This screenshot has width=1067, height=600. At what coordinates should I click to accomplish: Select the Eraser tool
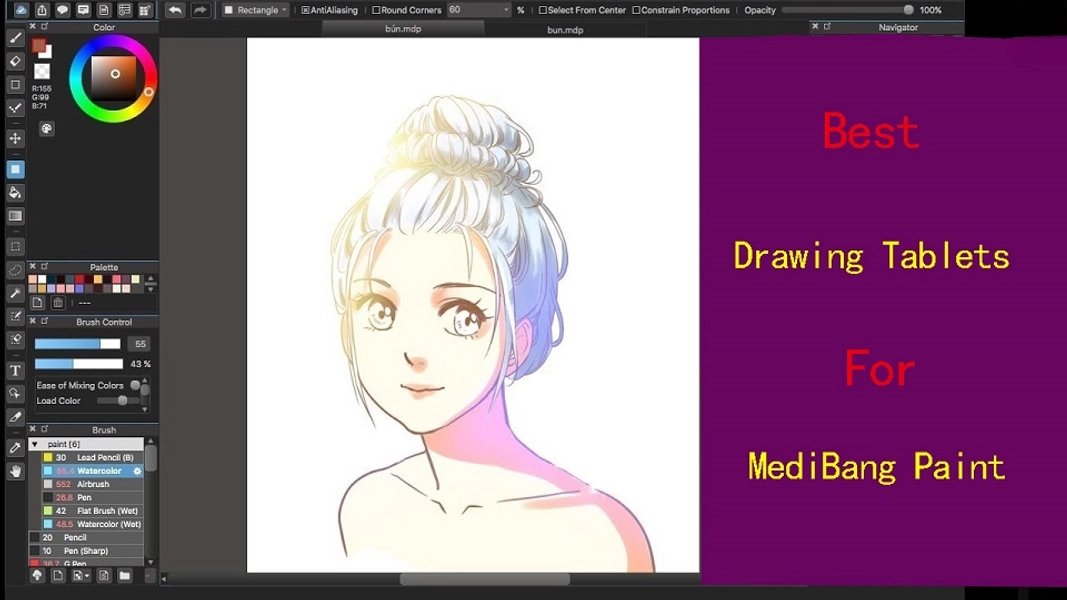point(14,61)
